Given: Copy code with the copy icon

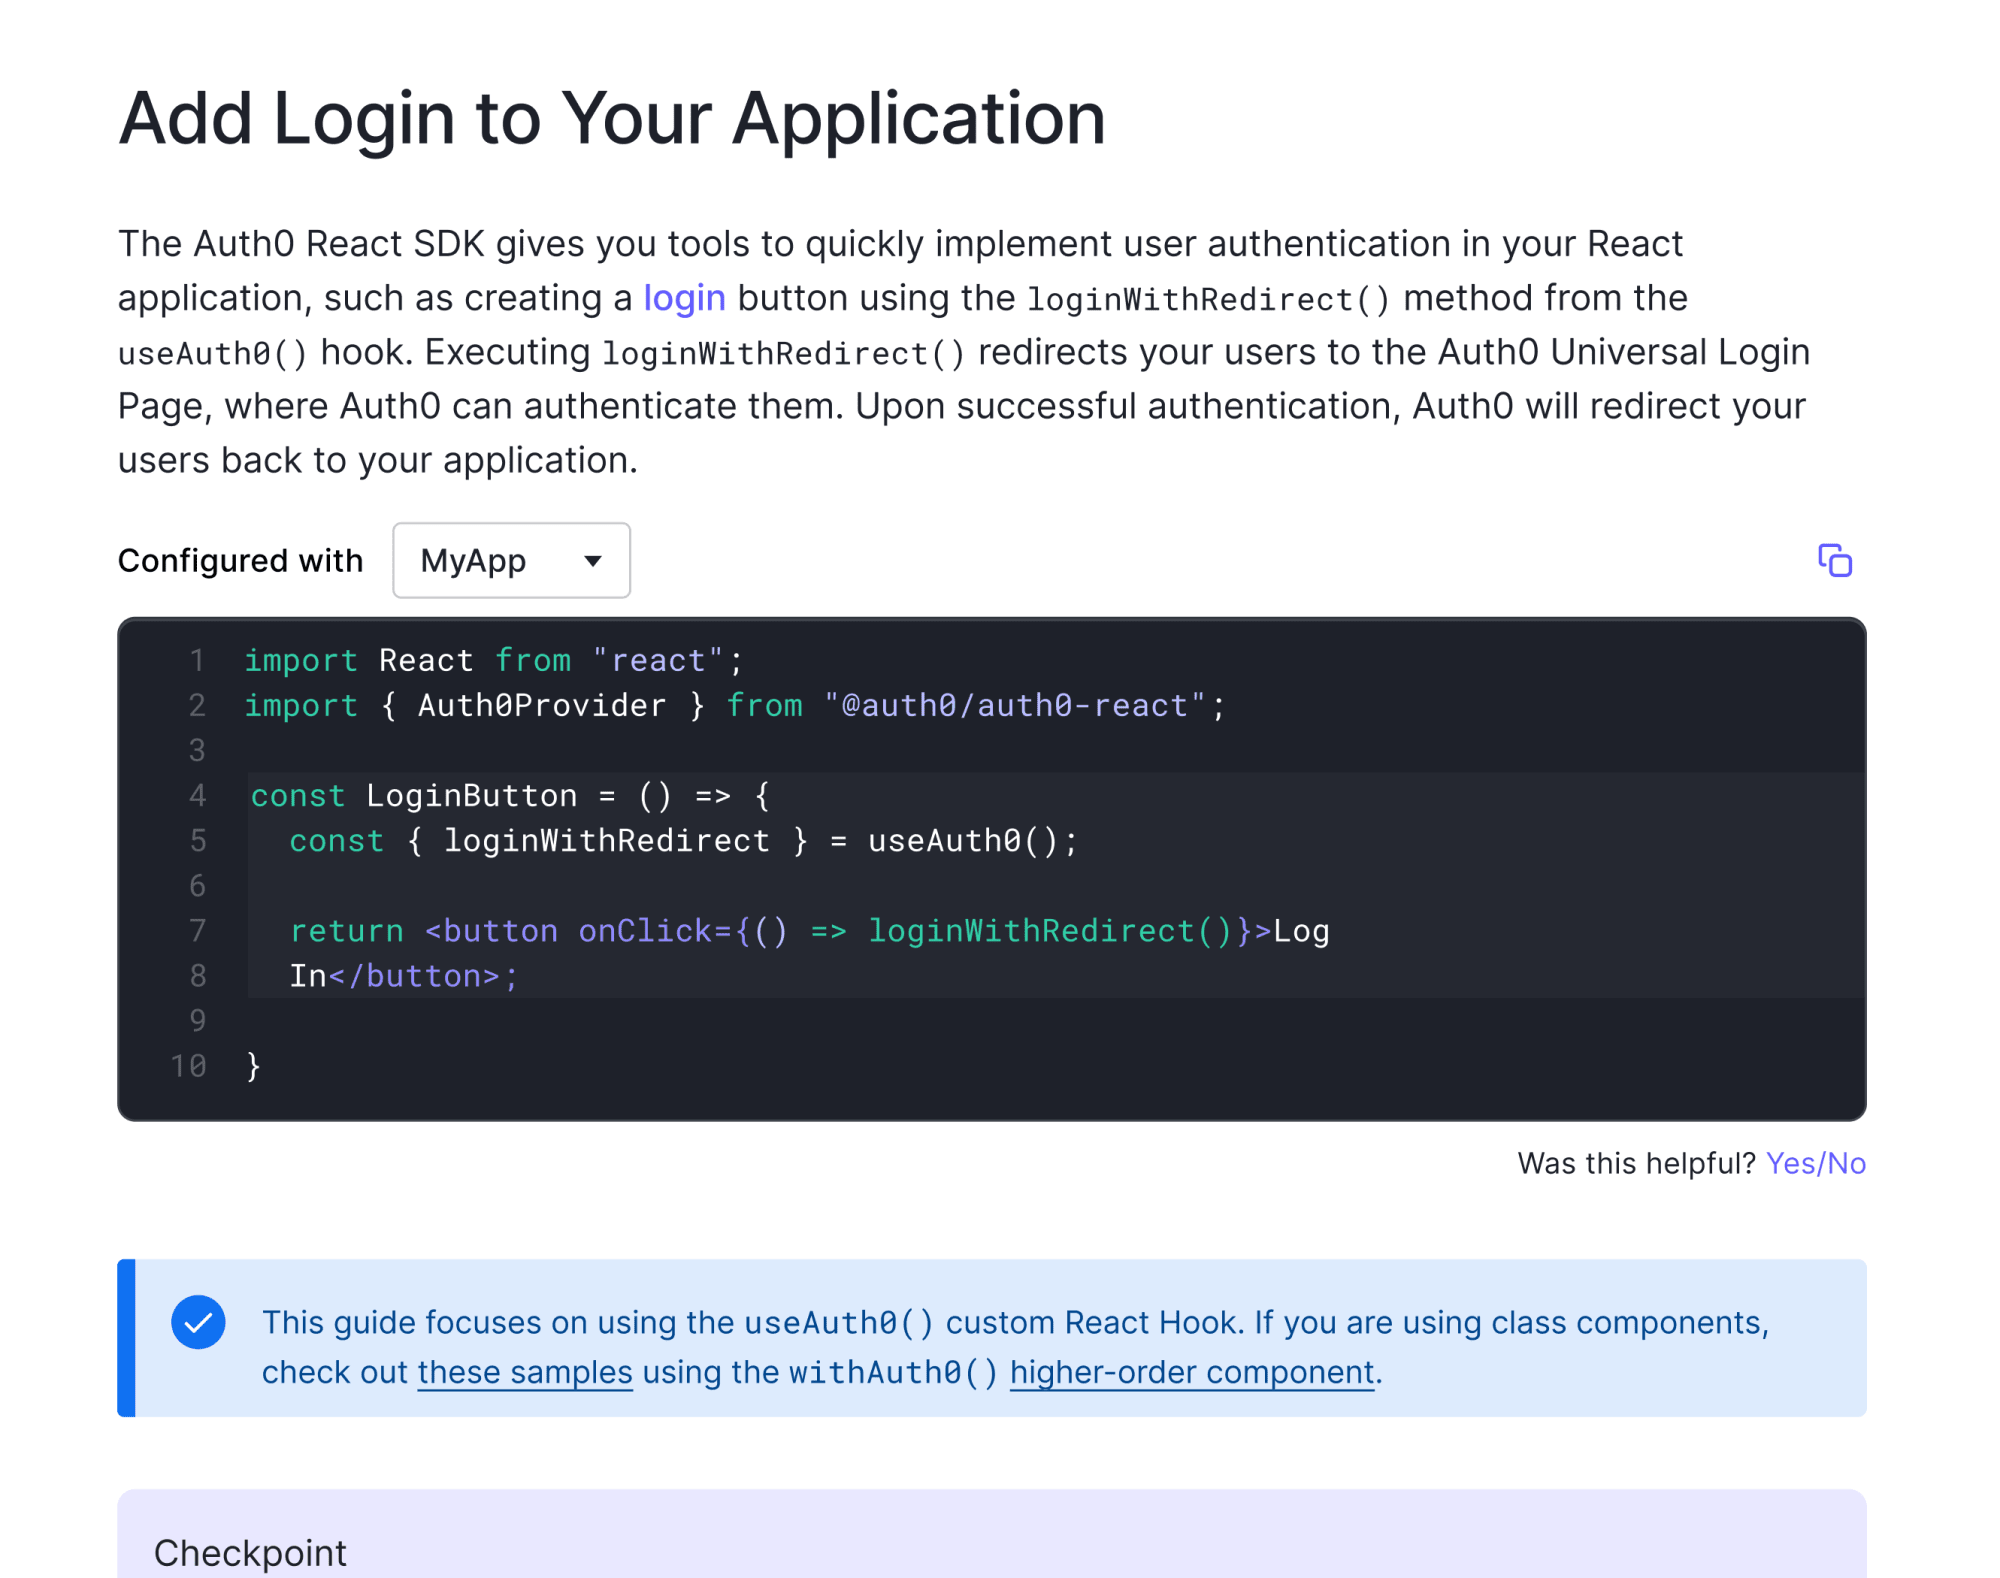Looking at the screenshot, I should (x=1834, y=561).
